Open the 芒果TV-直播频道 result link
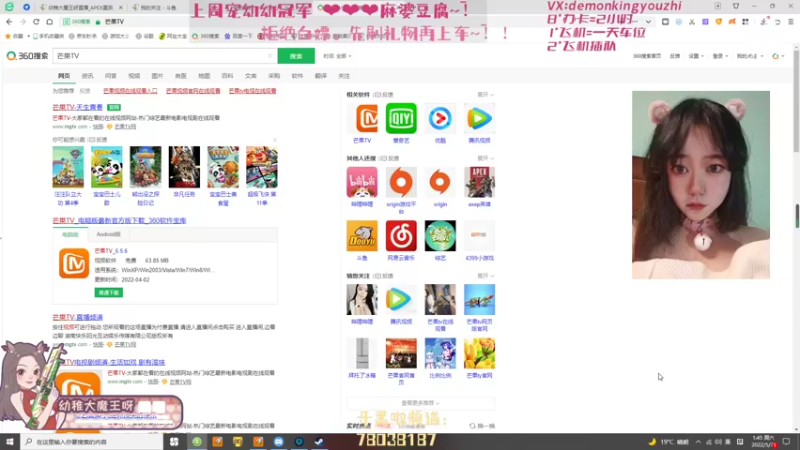The width and height of the screenshot is (800, 450). pos(78,317)
